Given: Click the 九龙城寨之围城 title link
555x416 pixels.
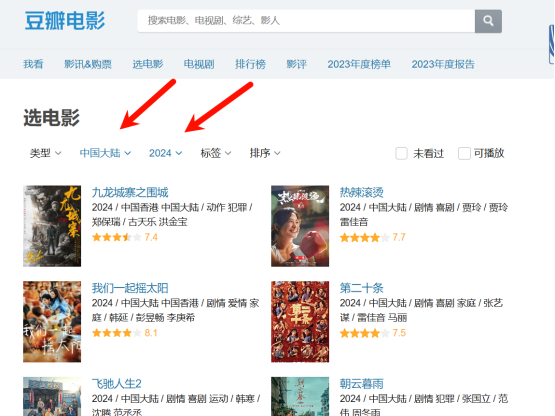Looking at the screenshot, I should [130, 192].
